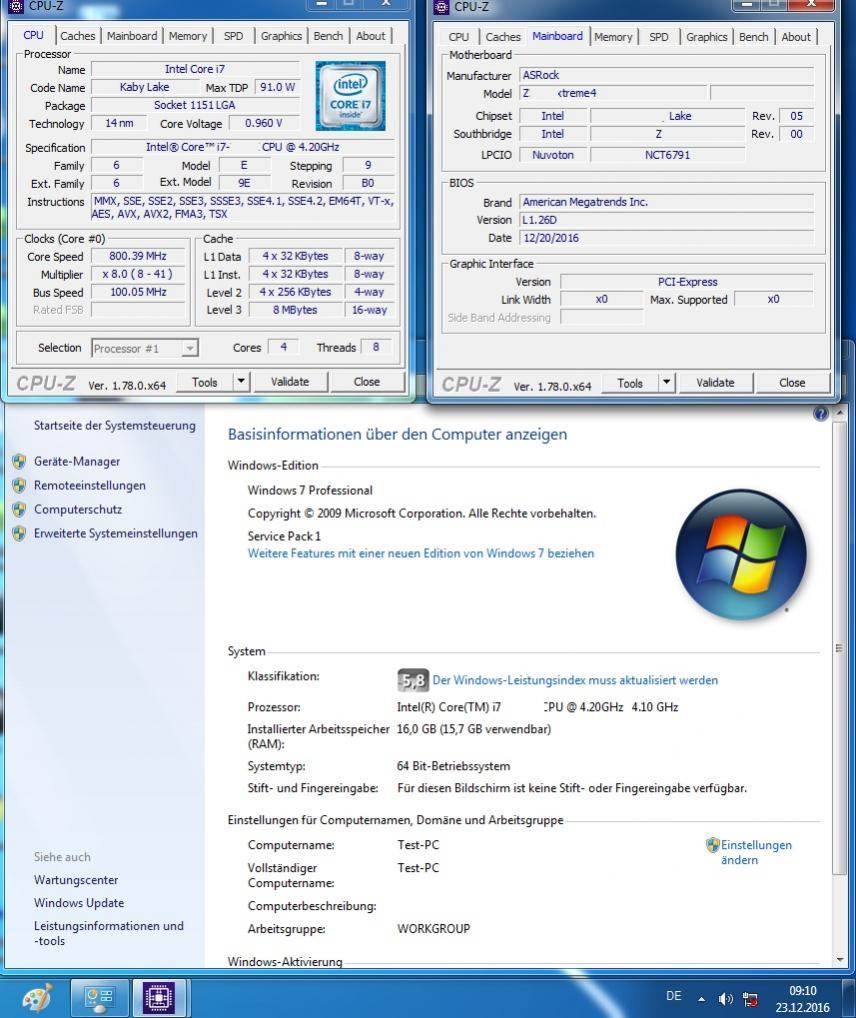The width and height of the screenshot is (856, 1018).
Task: Open the Processor #1 selection dropdown
Action: 145,349
